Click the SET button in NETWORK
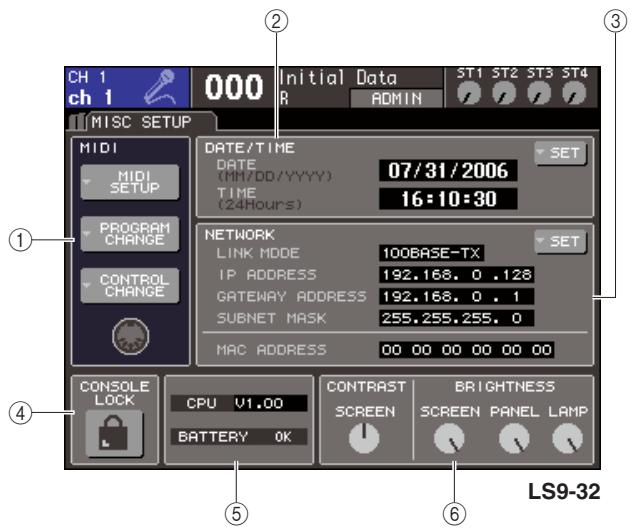631x531 pixels. (x=561, y=241)
